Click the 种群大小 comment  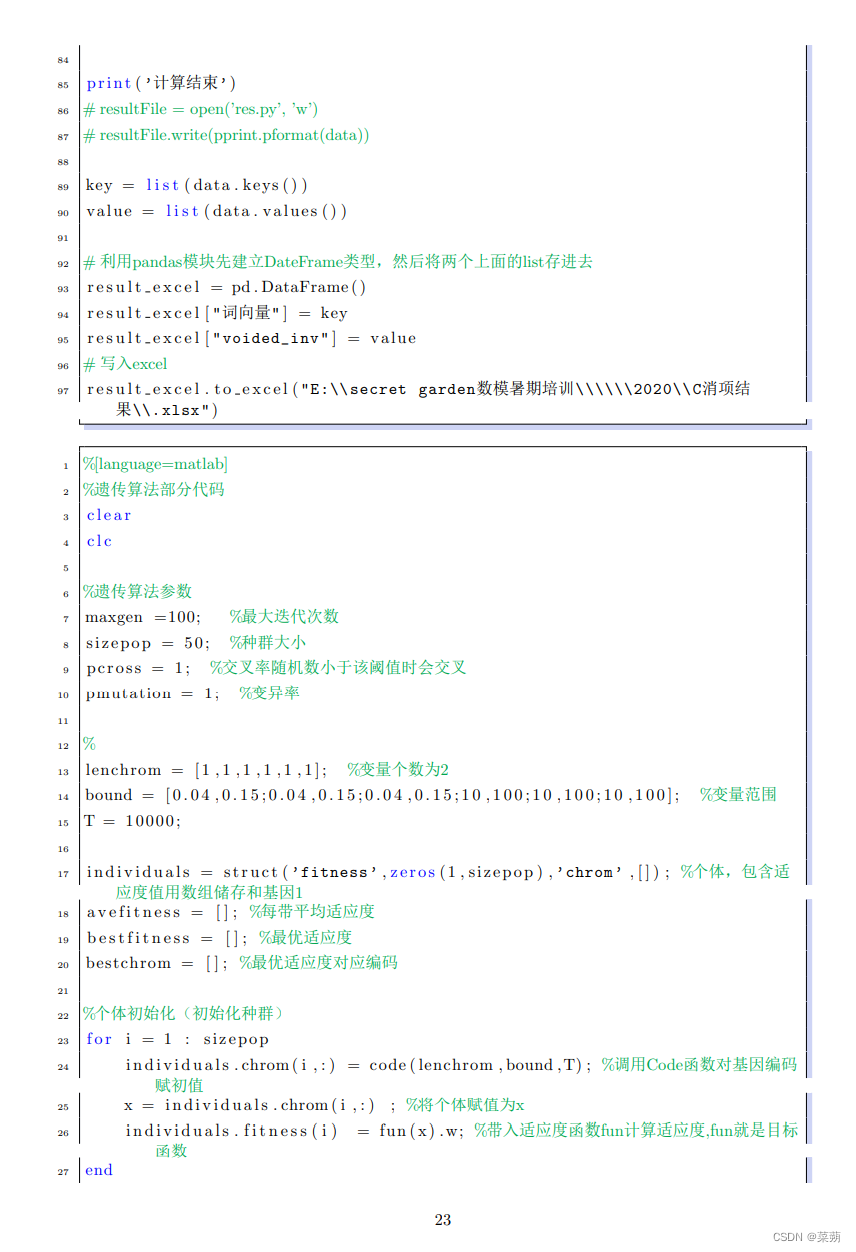point(268,643)
